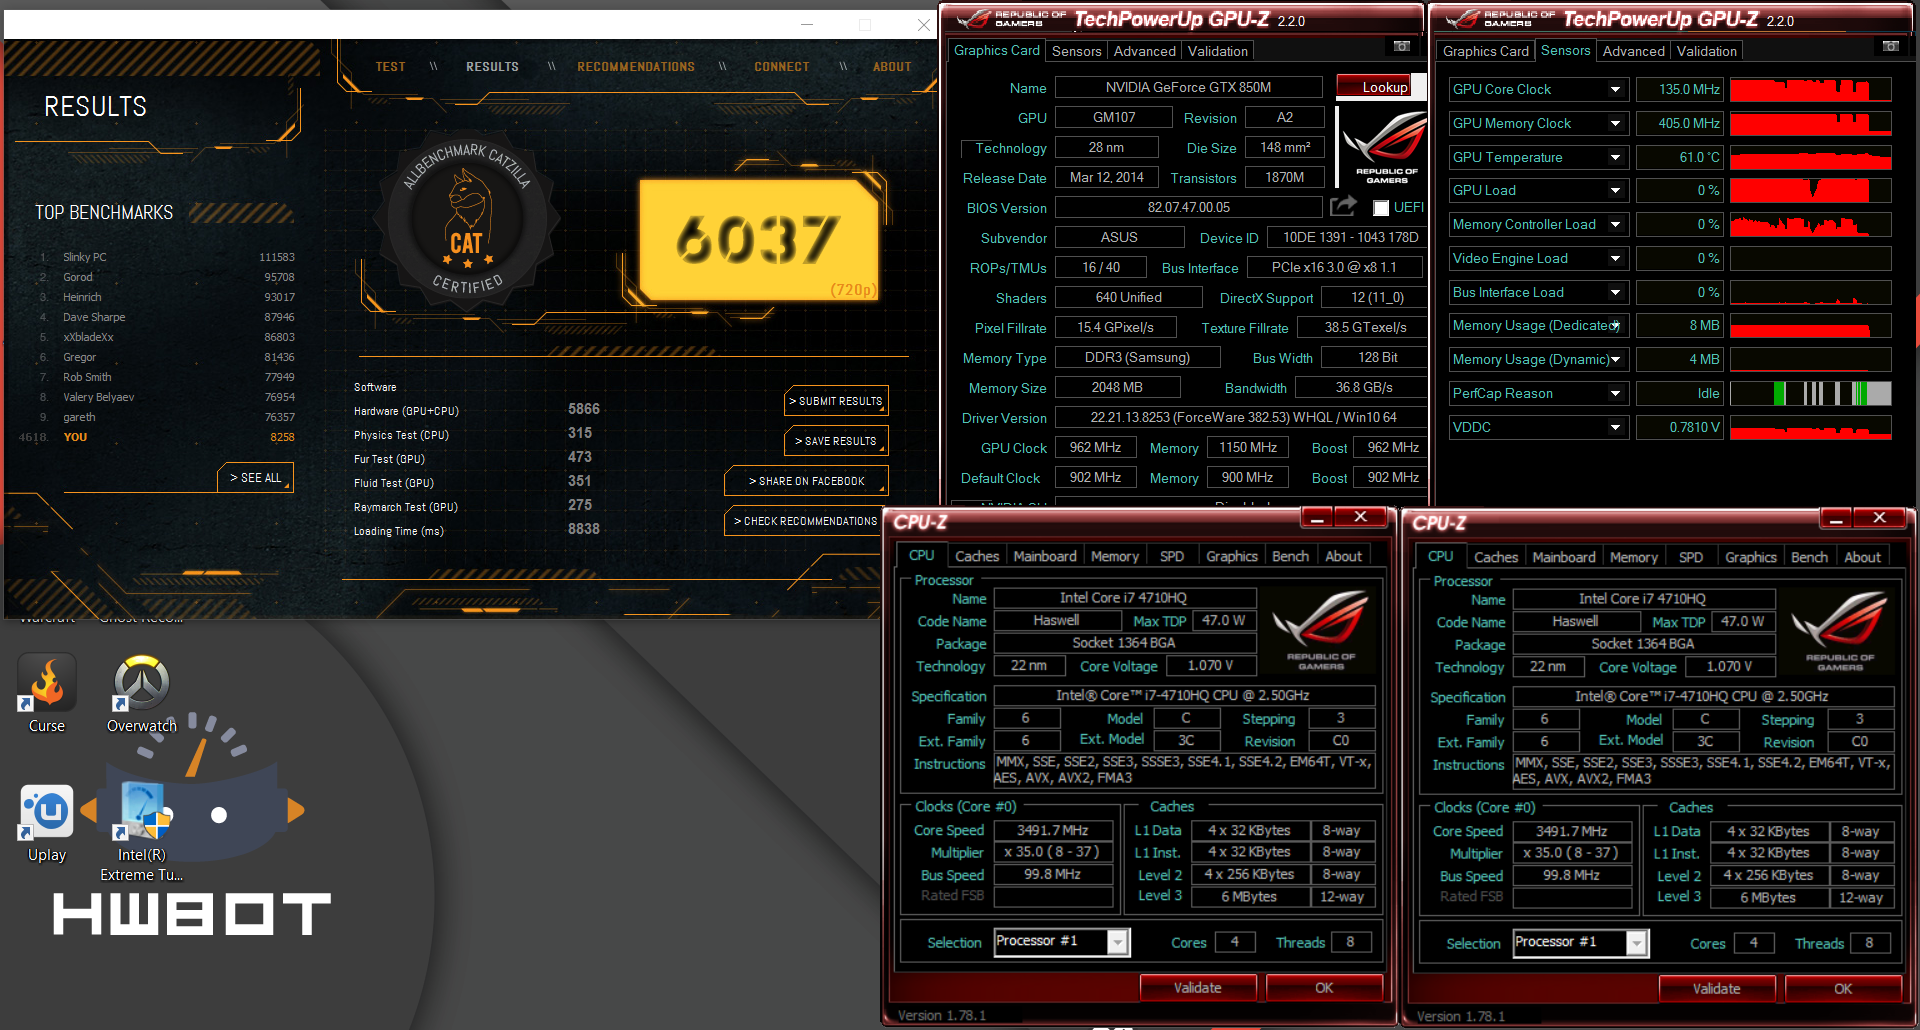1920x1030 pixels.
Task: Click OK button in right CPU-Z
Action: [1842, 988]
